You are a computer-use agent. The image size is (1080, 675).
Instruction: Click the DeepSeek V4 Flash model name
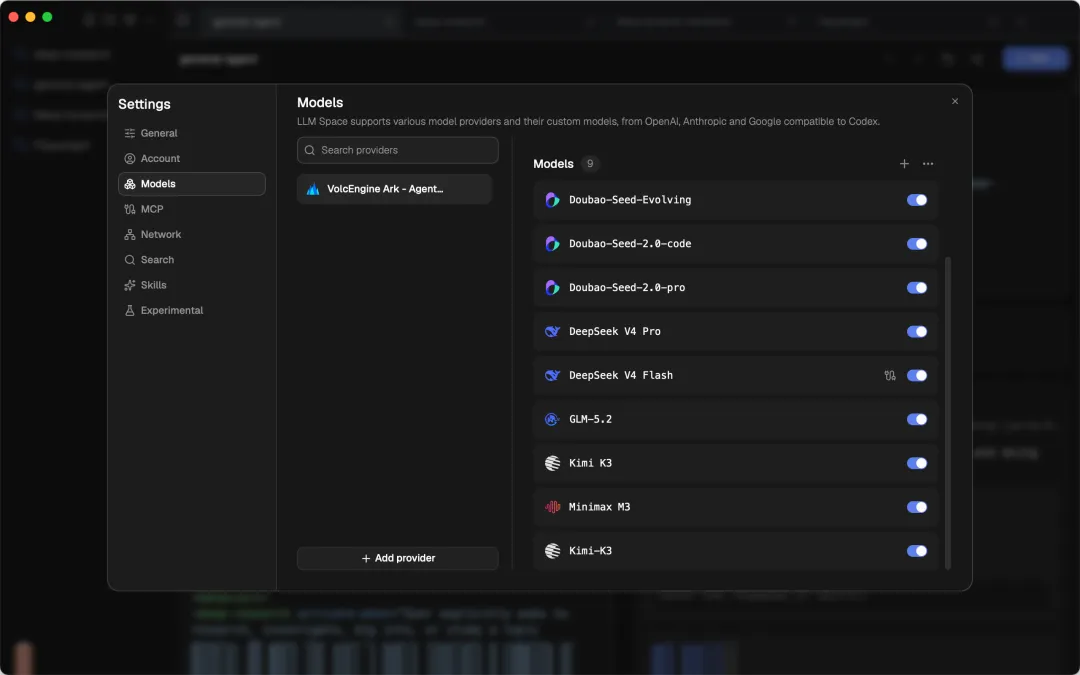(x=621, y=375)
